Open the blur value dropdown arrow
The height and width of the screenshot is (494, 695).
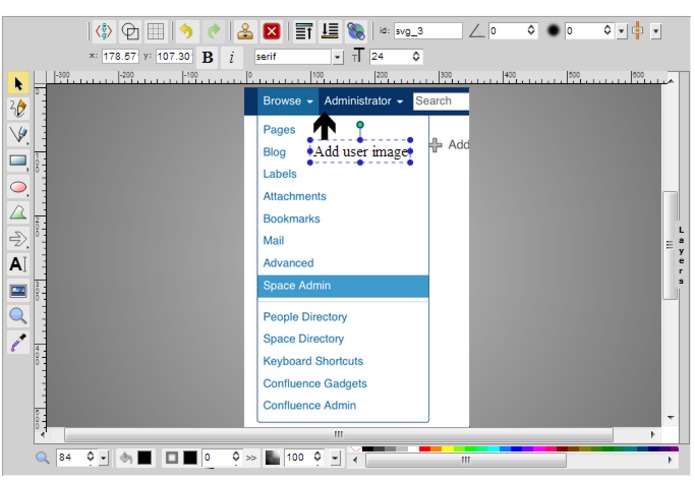coord(621,31)
